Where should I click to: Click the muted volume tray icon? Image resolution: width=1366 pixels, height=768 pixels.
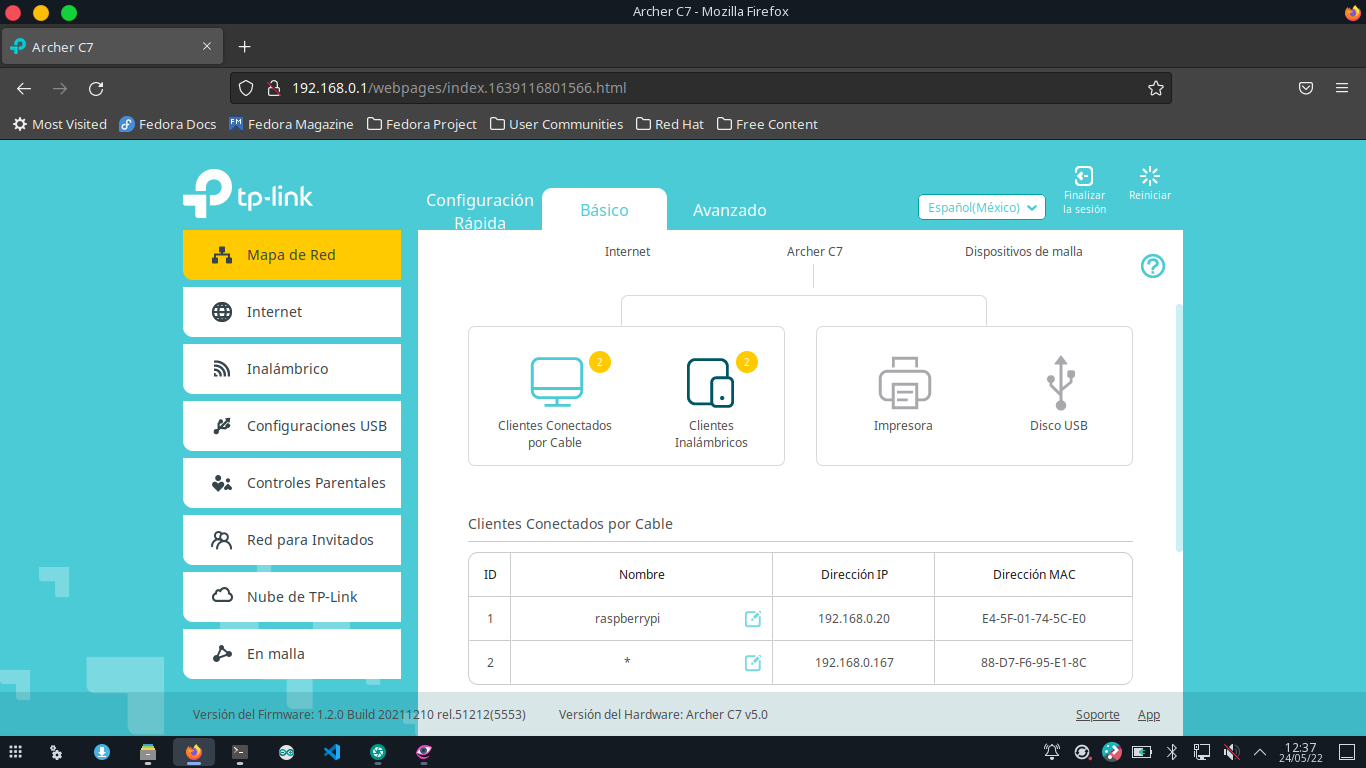(1232, 751)
